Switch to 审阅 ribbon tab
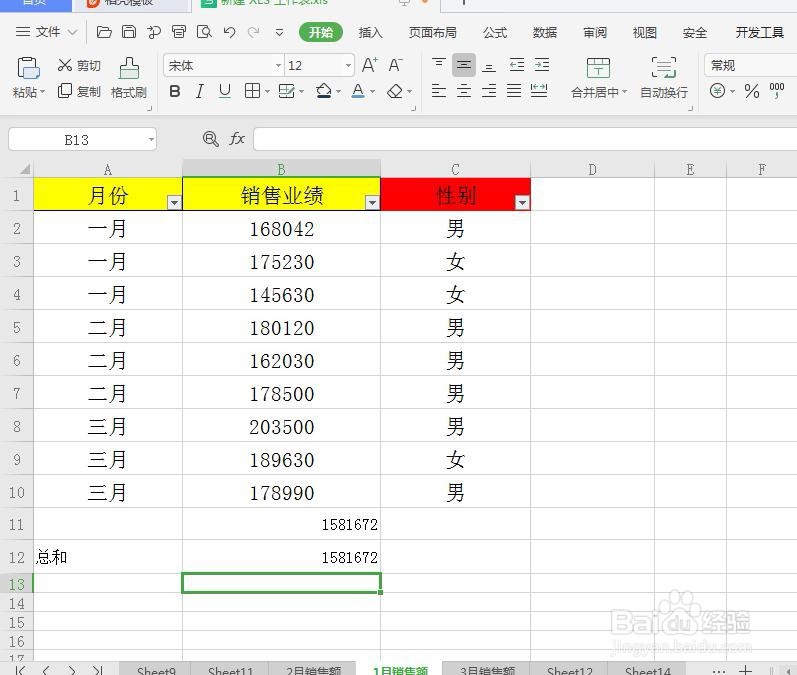 (595, 33)
